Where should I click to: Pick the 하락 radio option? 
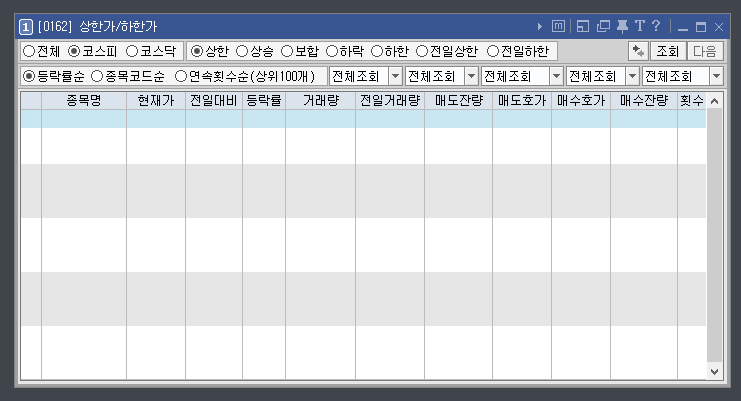345,51
